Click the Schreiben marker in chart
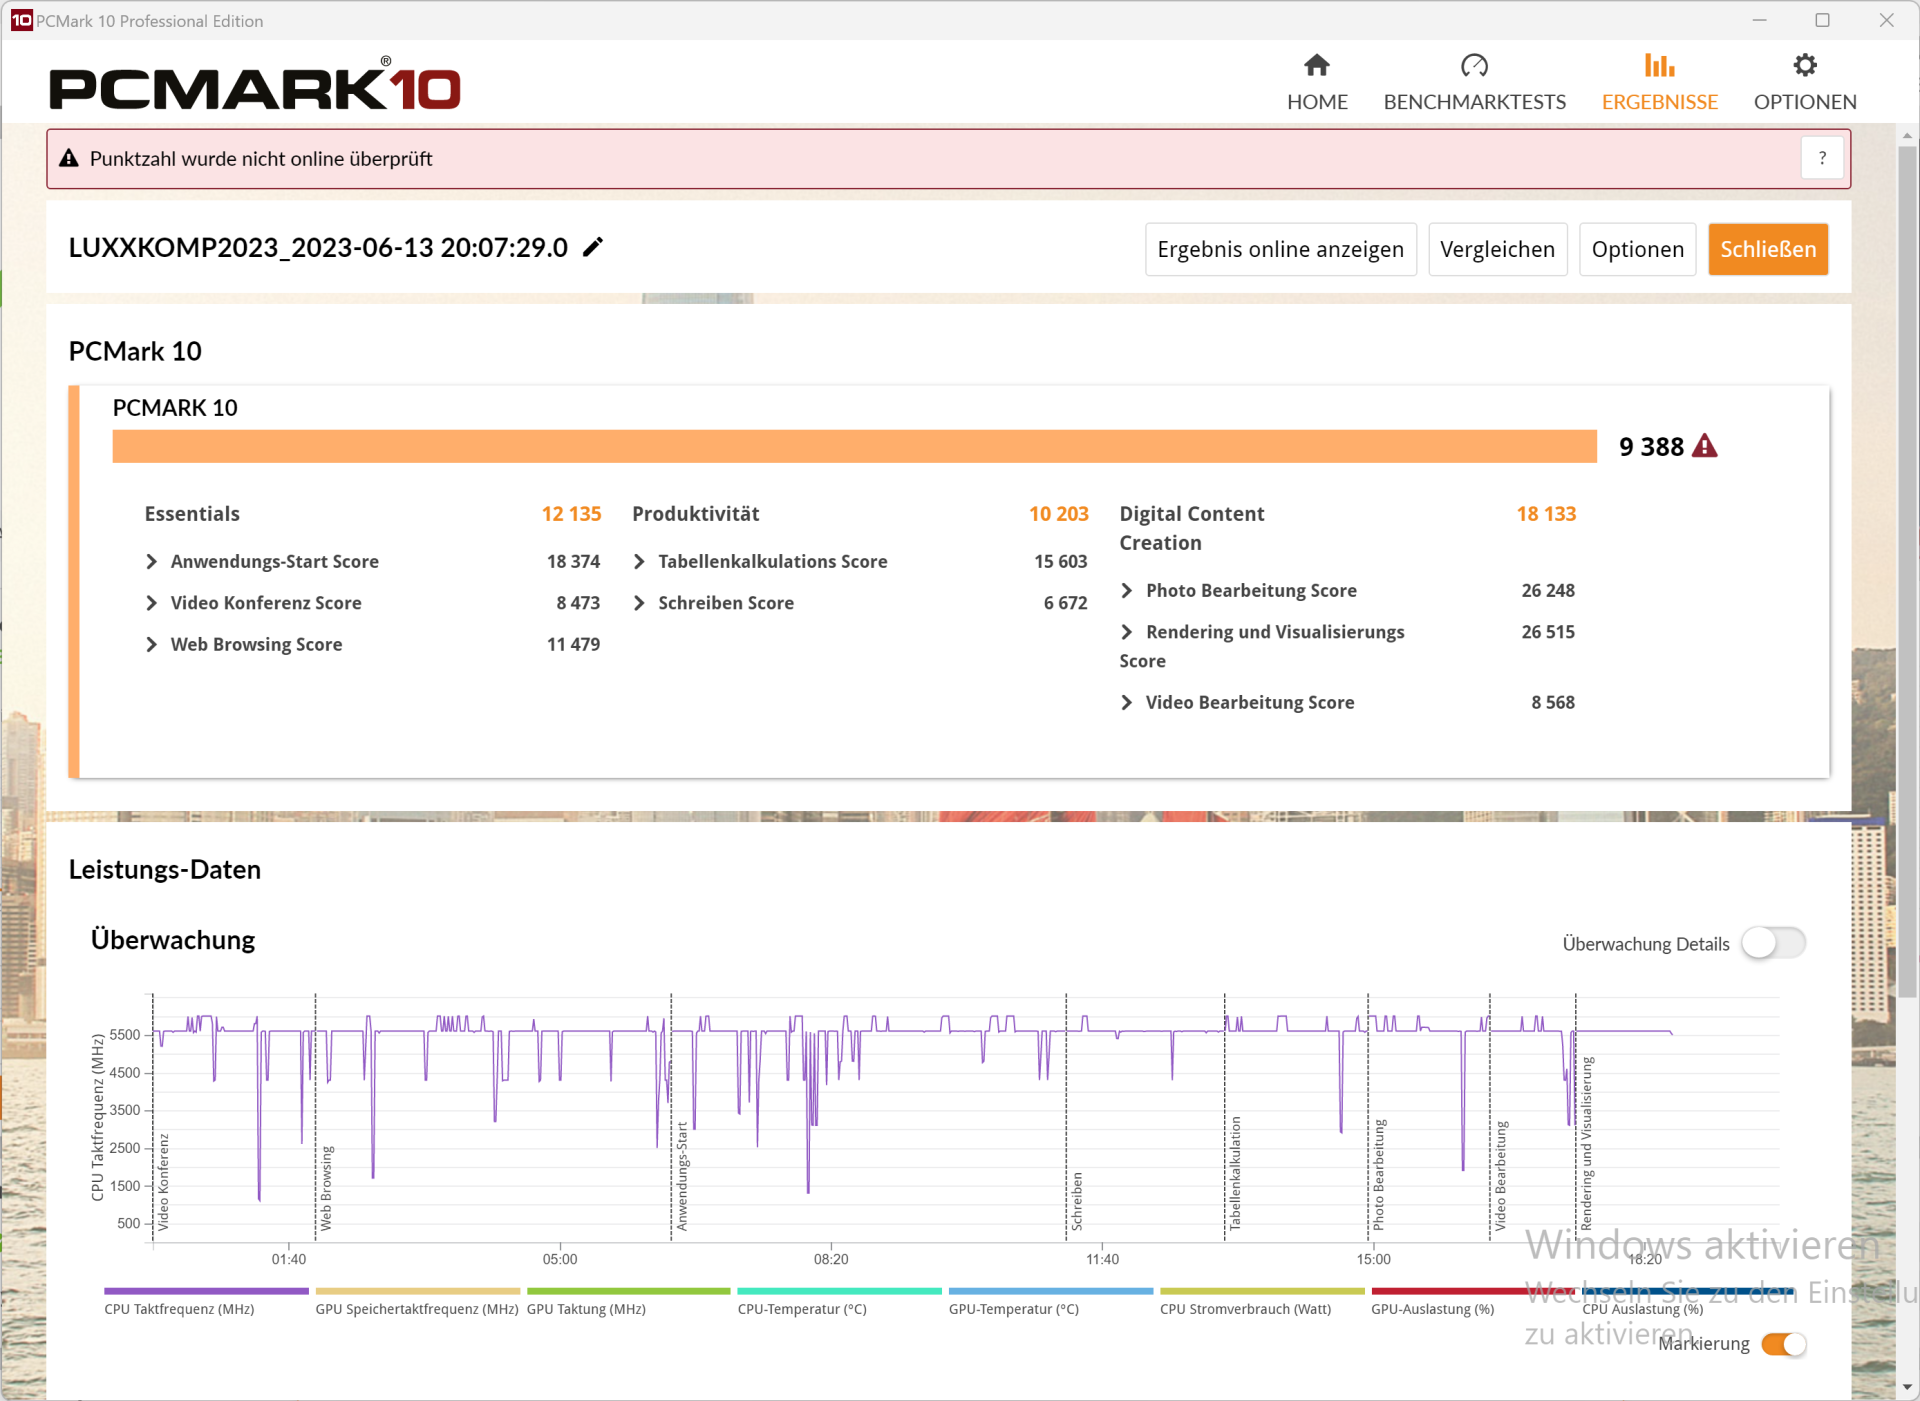The image size is (1920, 1401). point(1077,1201)
